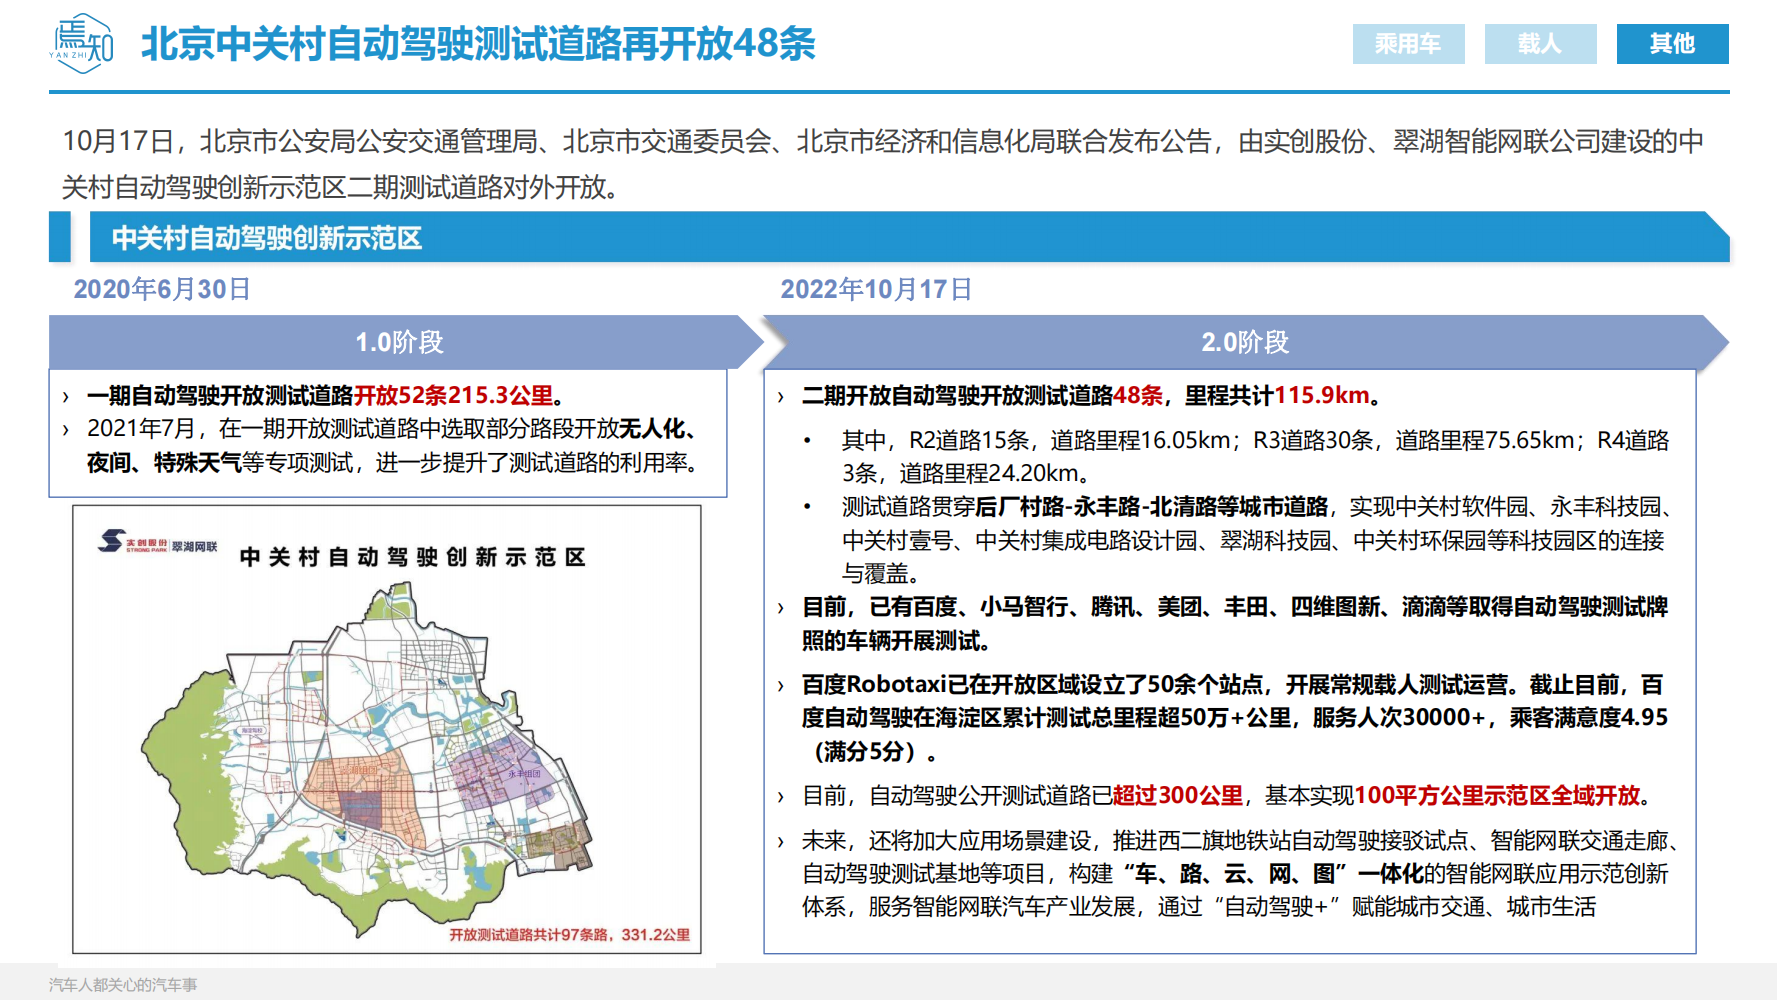Click the bold text 后厂村路-永丰路-北清路等城市道路
This screenshot has height=1000, width=1778.
coord(1151,507)
